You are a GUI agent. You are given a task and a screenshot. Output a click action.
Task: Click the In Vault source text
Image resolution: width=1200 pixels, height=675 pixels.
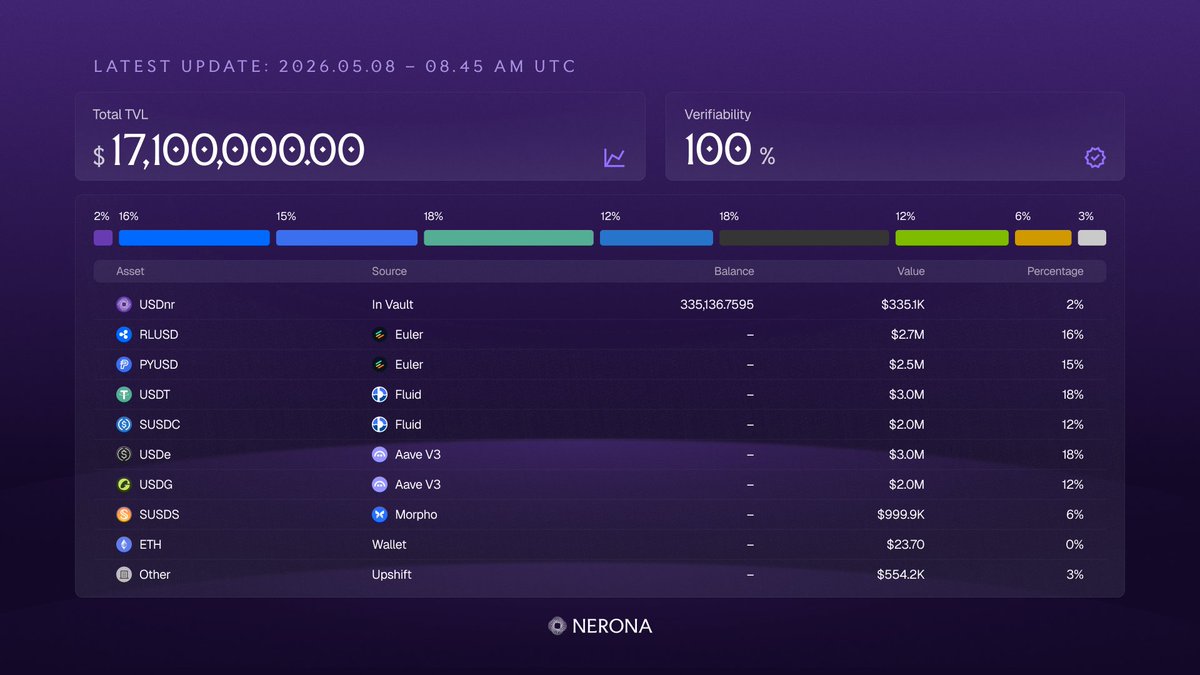tap(393, 304)
